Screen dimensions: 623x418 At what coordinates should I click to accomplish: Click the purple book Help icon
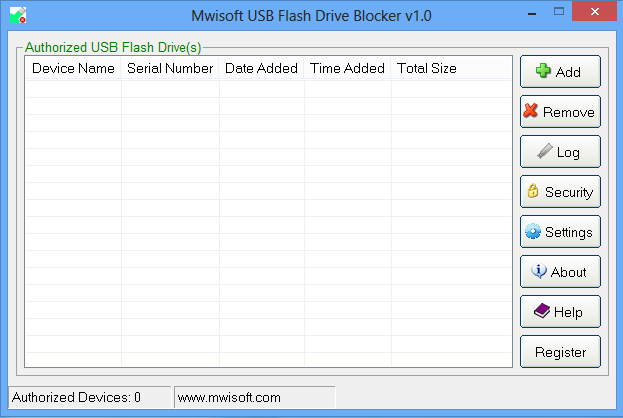point(541,311)
